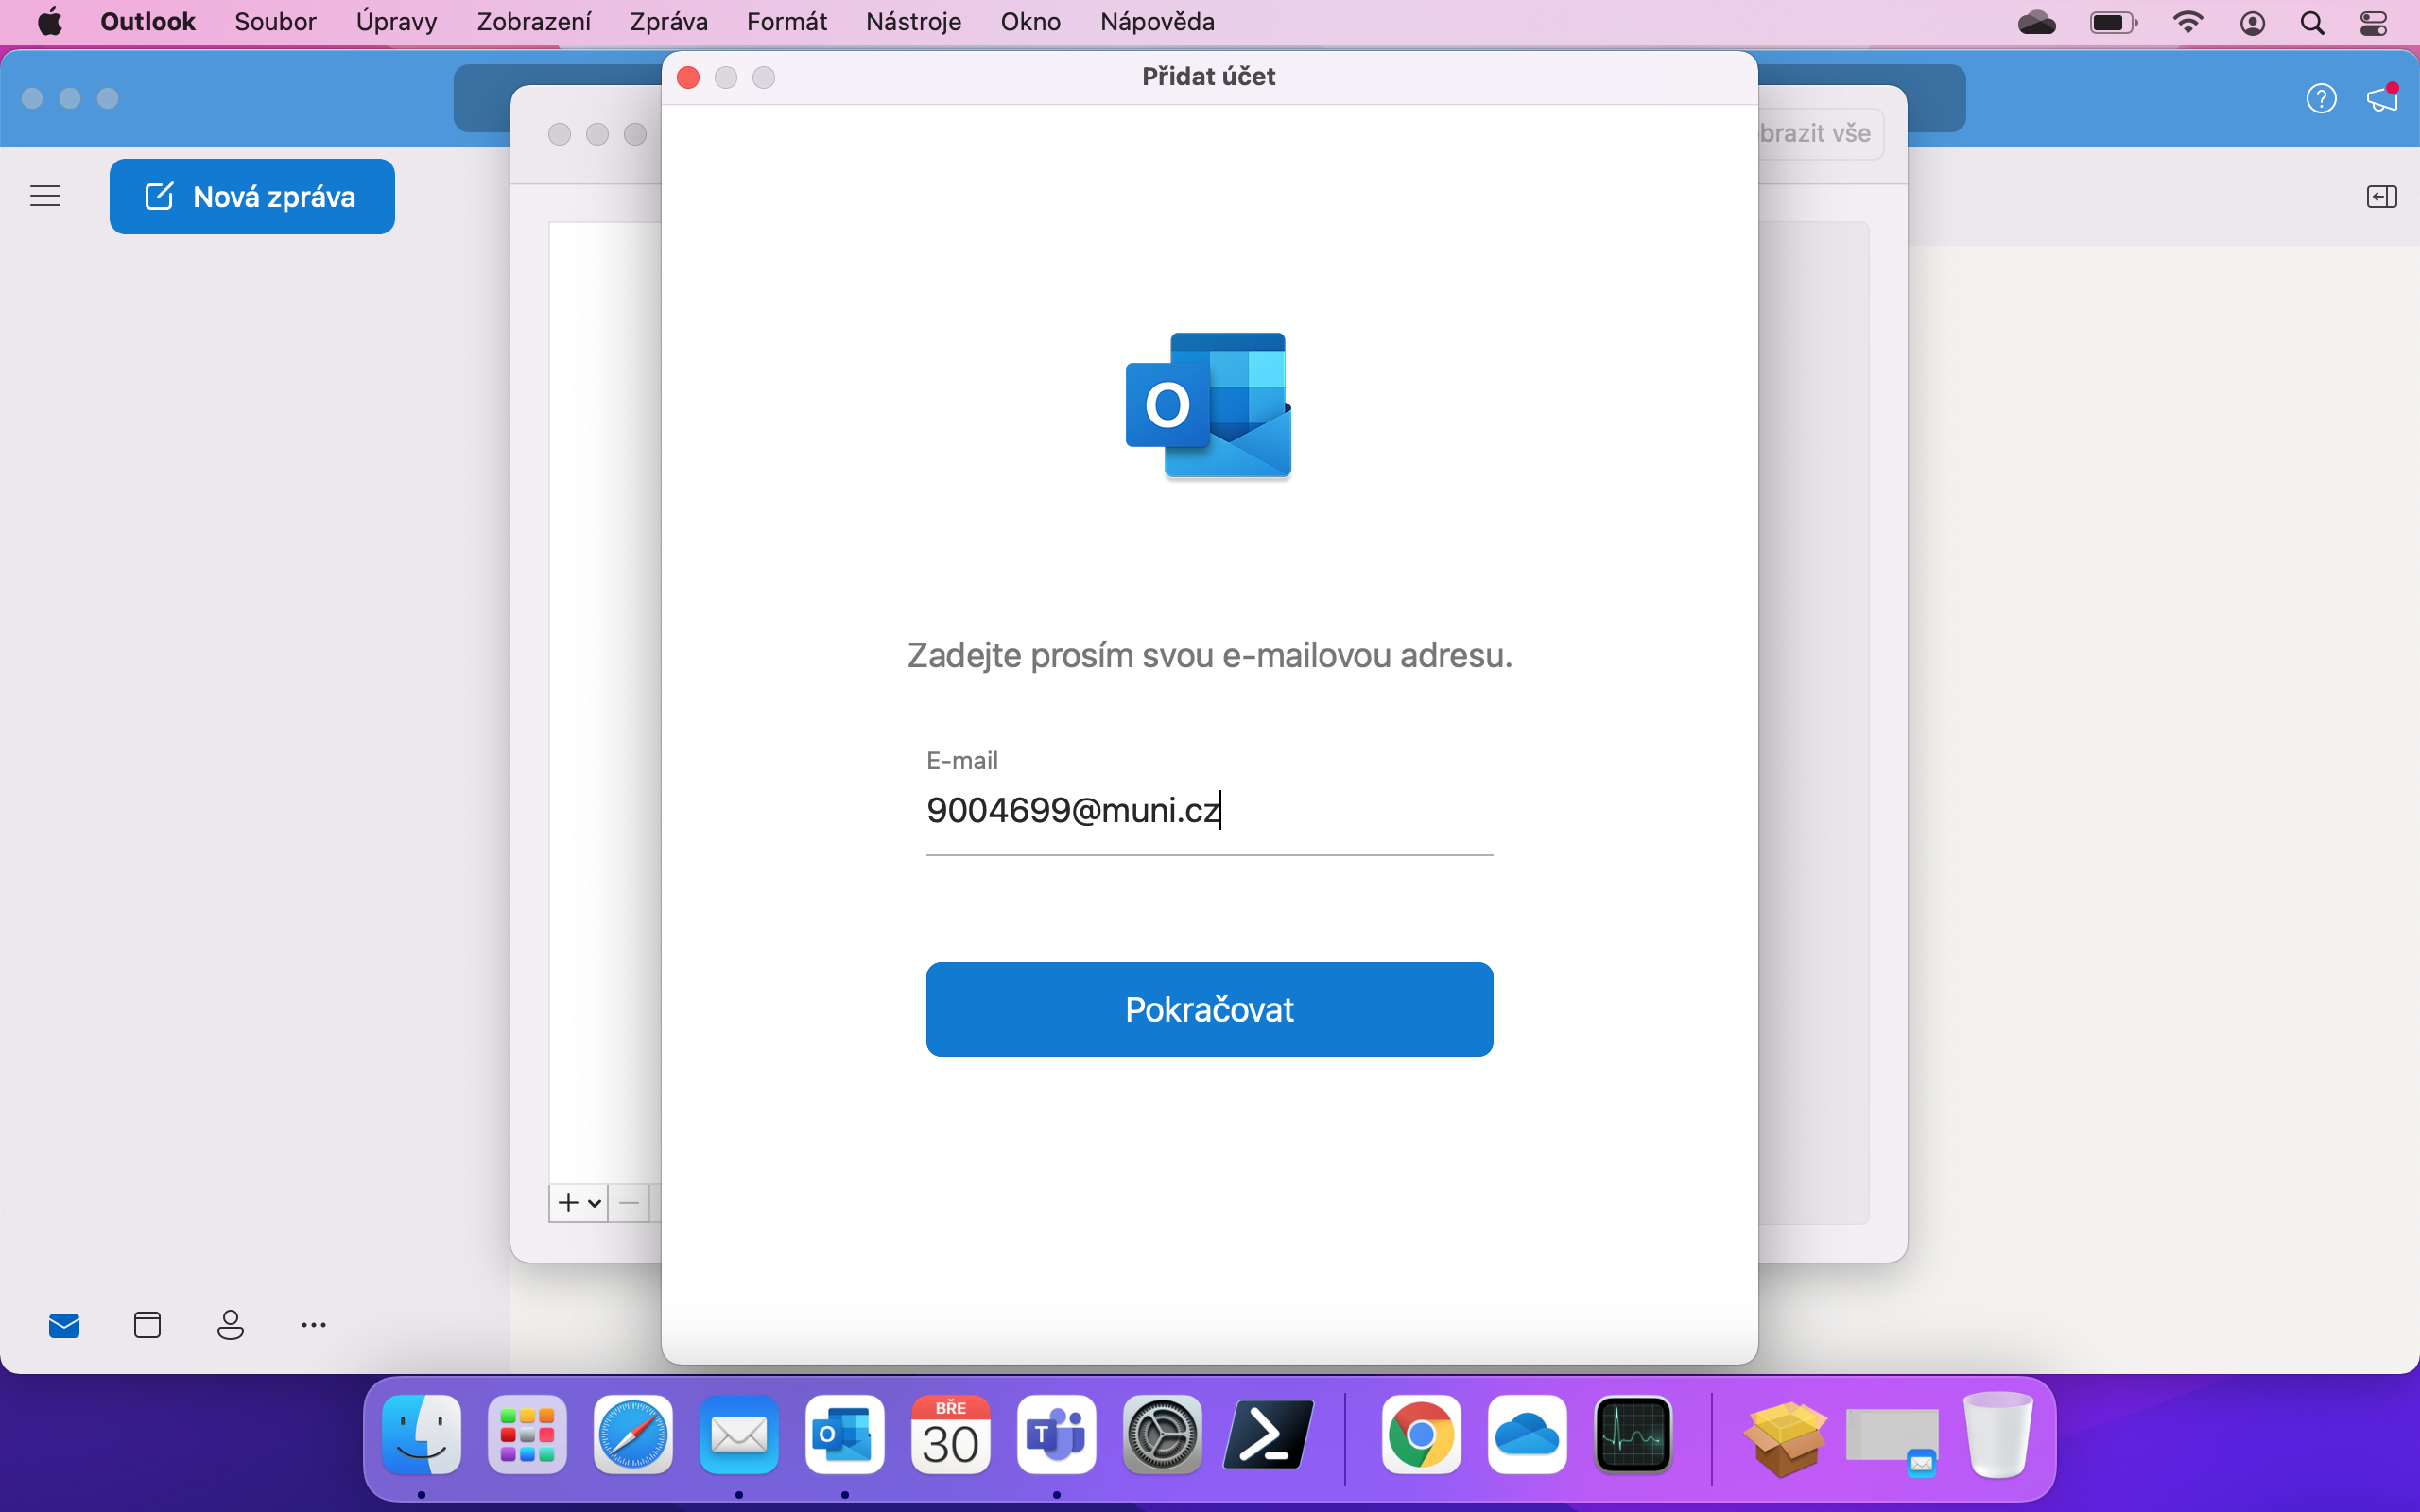The width and height of the screenshot is (2420, 1512).
Task: Open the announcements megaphone icon
Action: point(2382,98)
